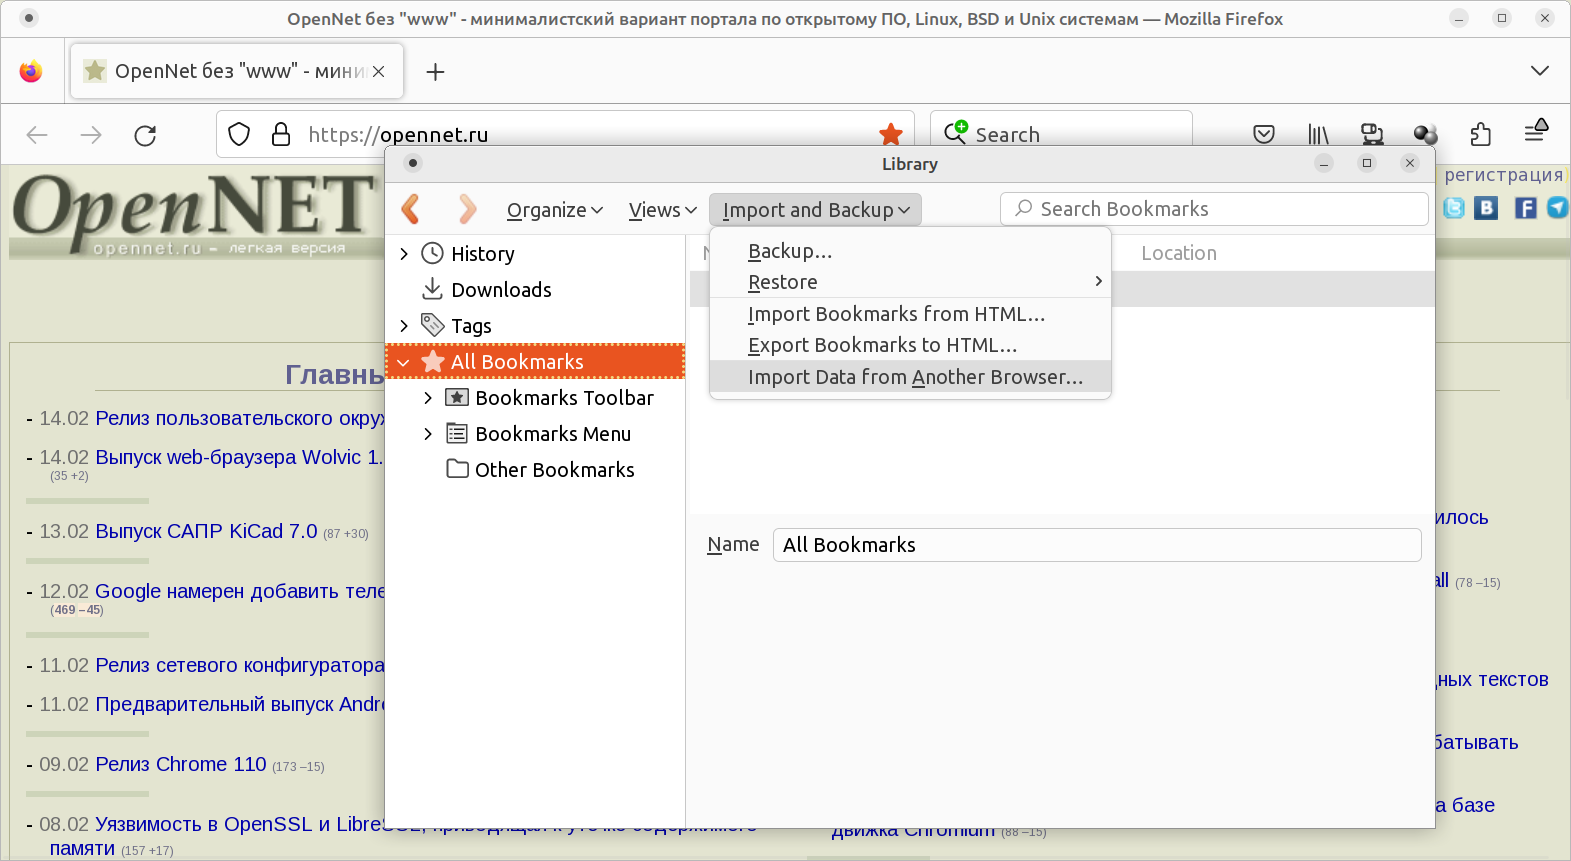Click the Name field containing All Bookmarks

point(1097,545)
